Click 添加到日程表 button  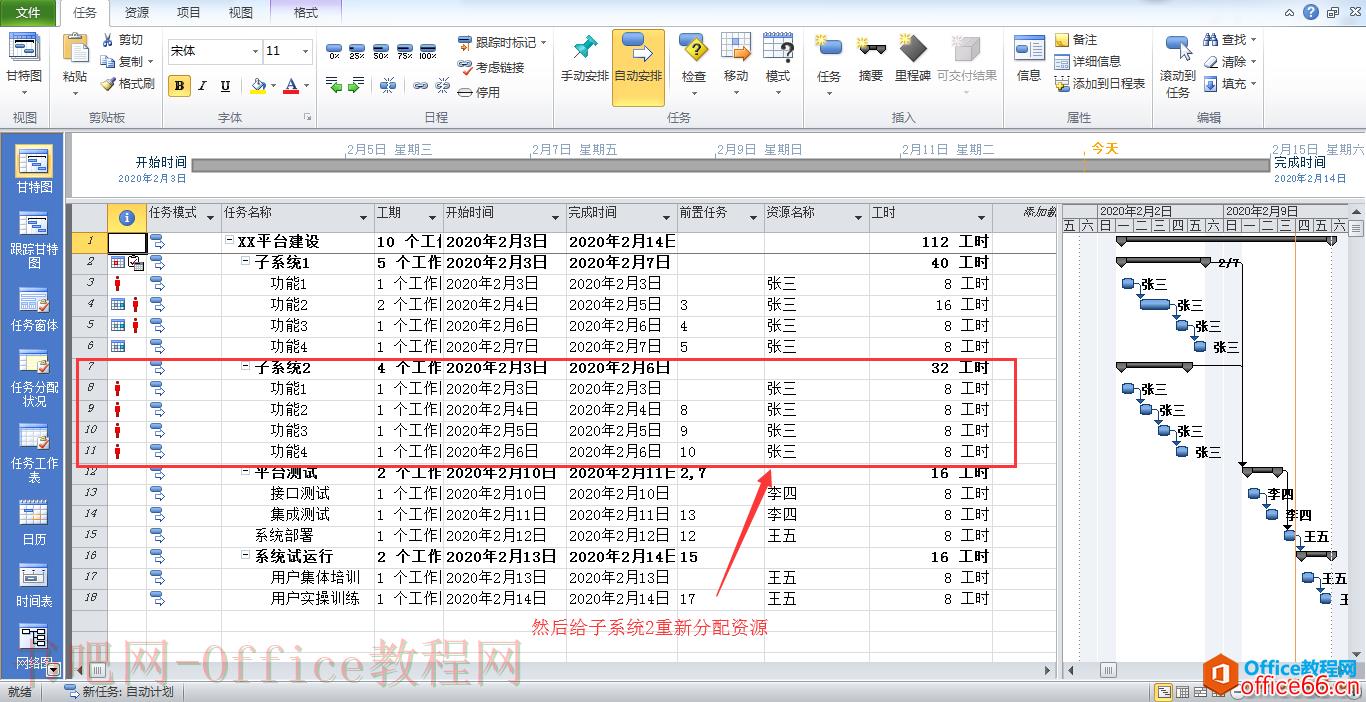1100,84
